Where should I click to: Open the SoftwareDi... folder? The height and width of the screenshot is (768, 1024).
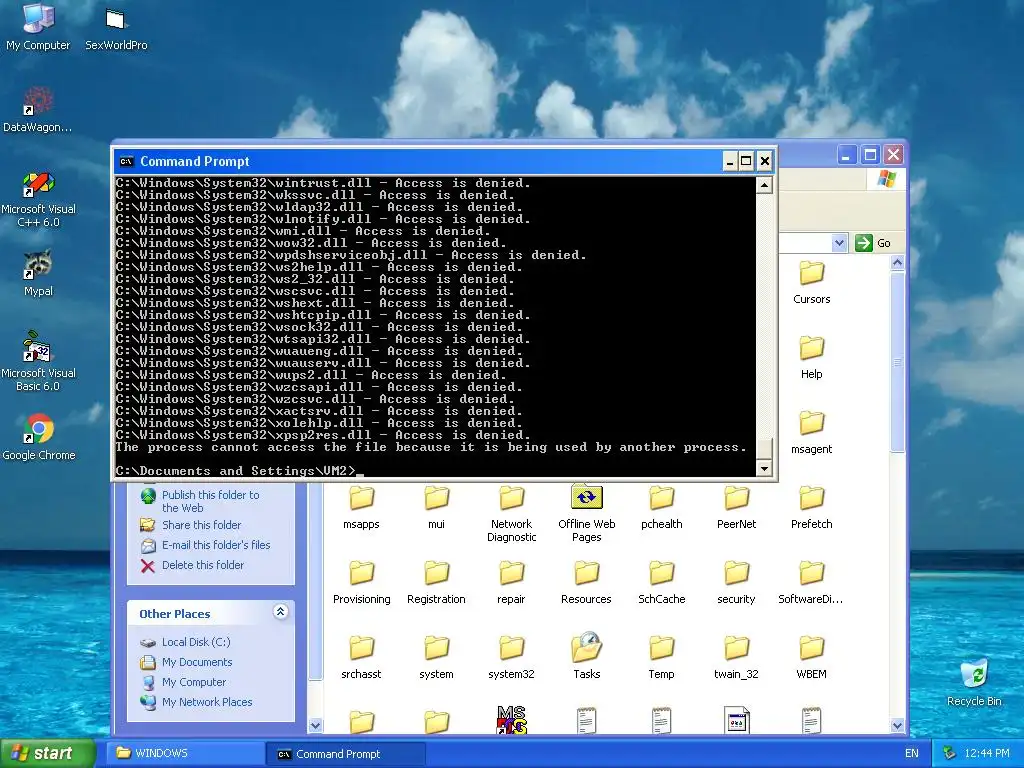pyautogui.click(x=811, y=583)
